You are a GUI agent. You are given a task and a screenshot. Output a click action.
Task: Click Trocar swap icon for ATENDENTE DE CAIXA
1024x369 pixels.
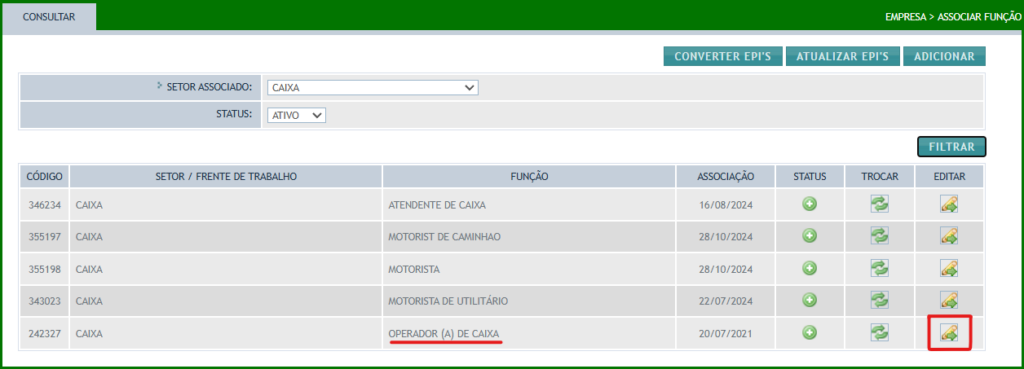click(x=880, y=204)
